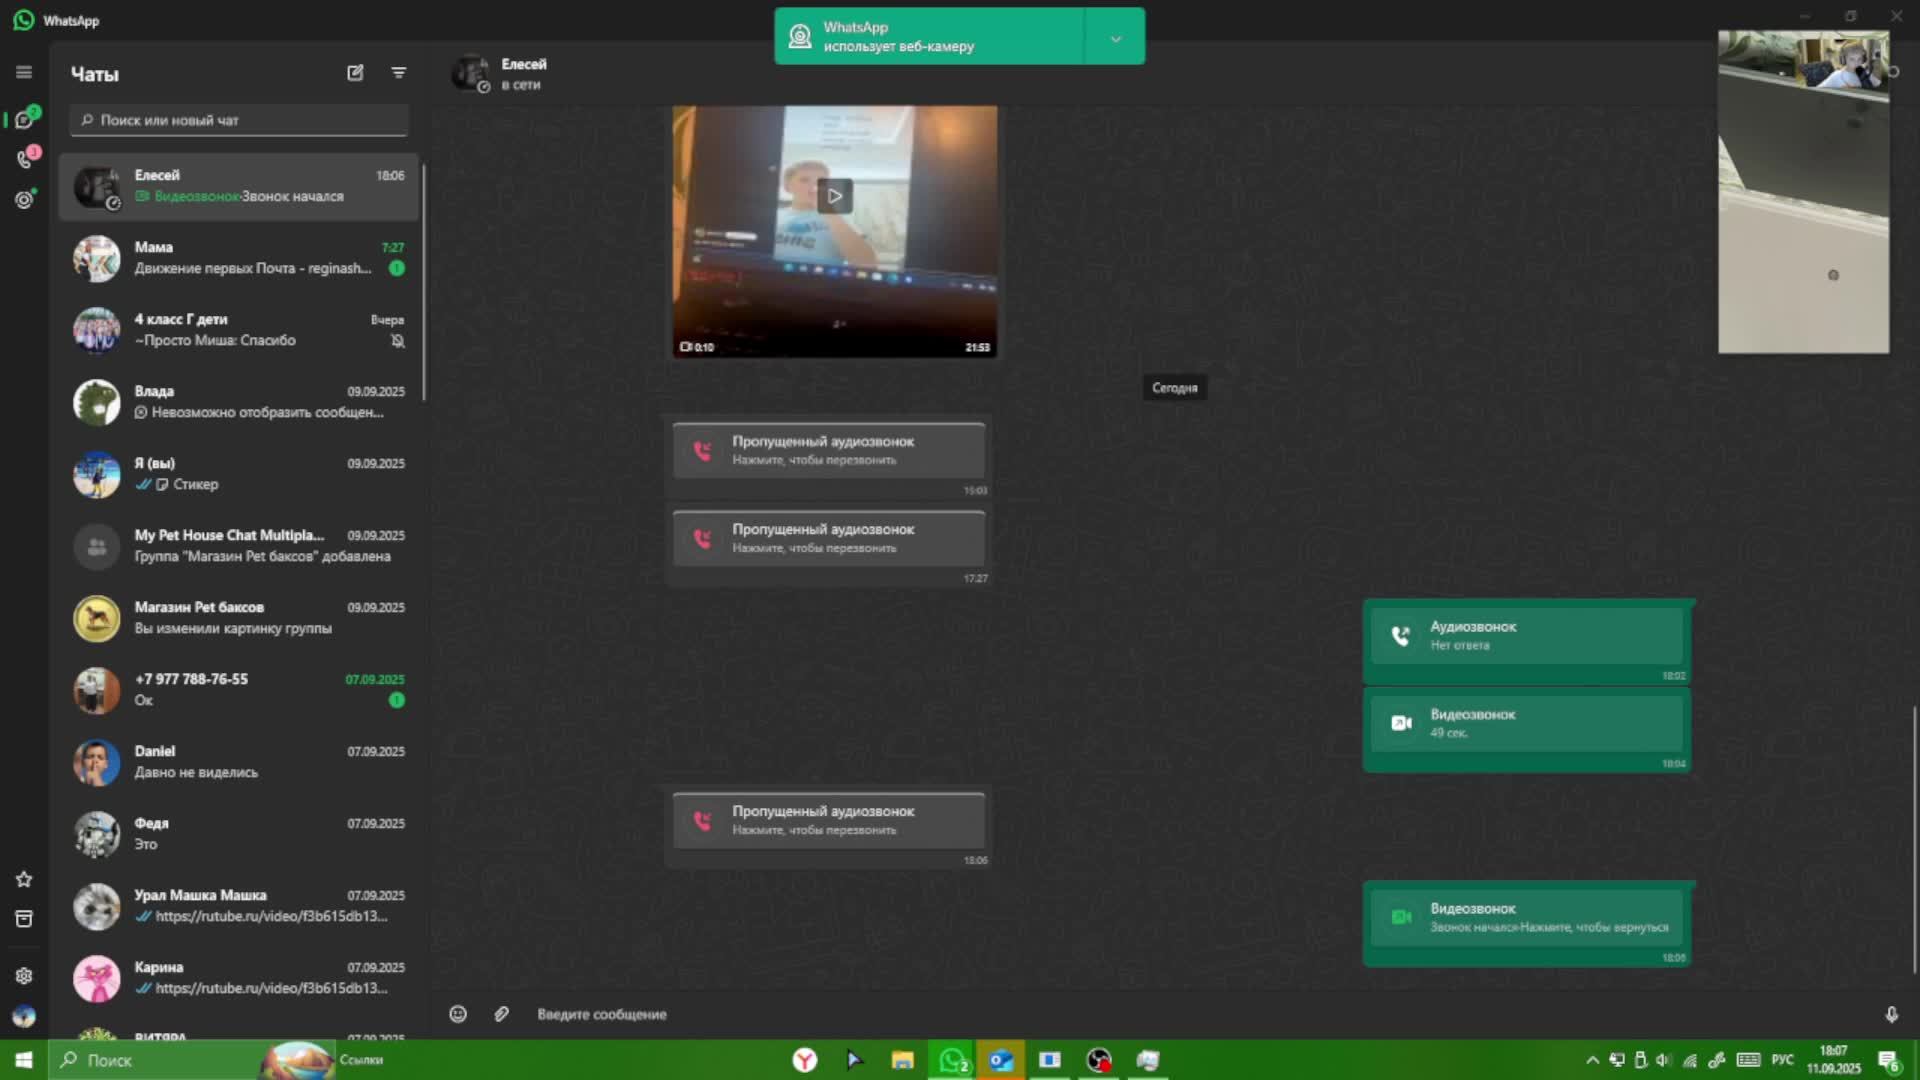
Task: Expand the webcam usage notification chevron
Action: (x=1115, y=38)
